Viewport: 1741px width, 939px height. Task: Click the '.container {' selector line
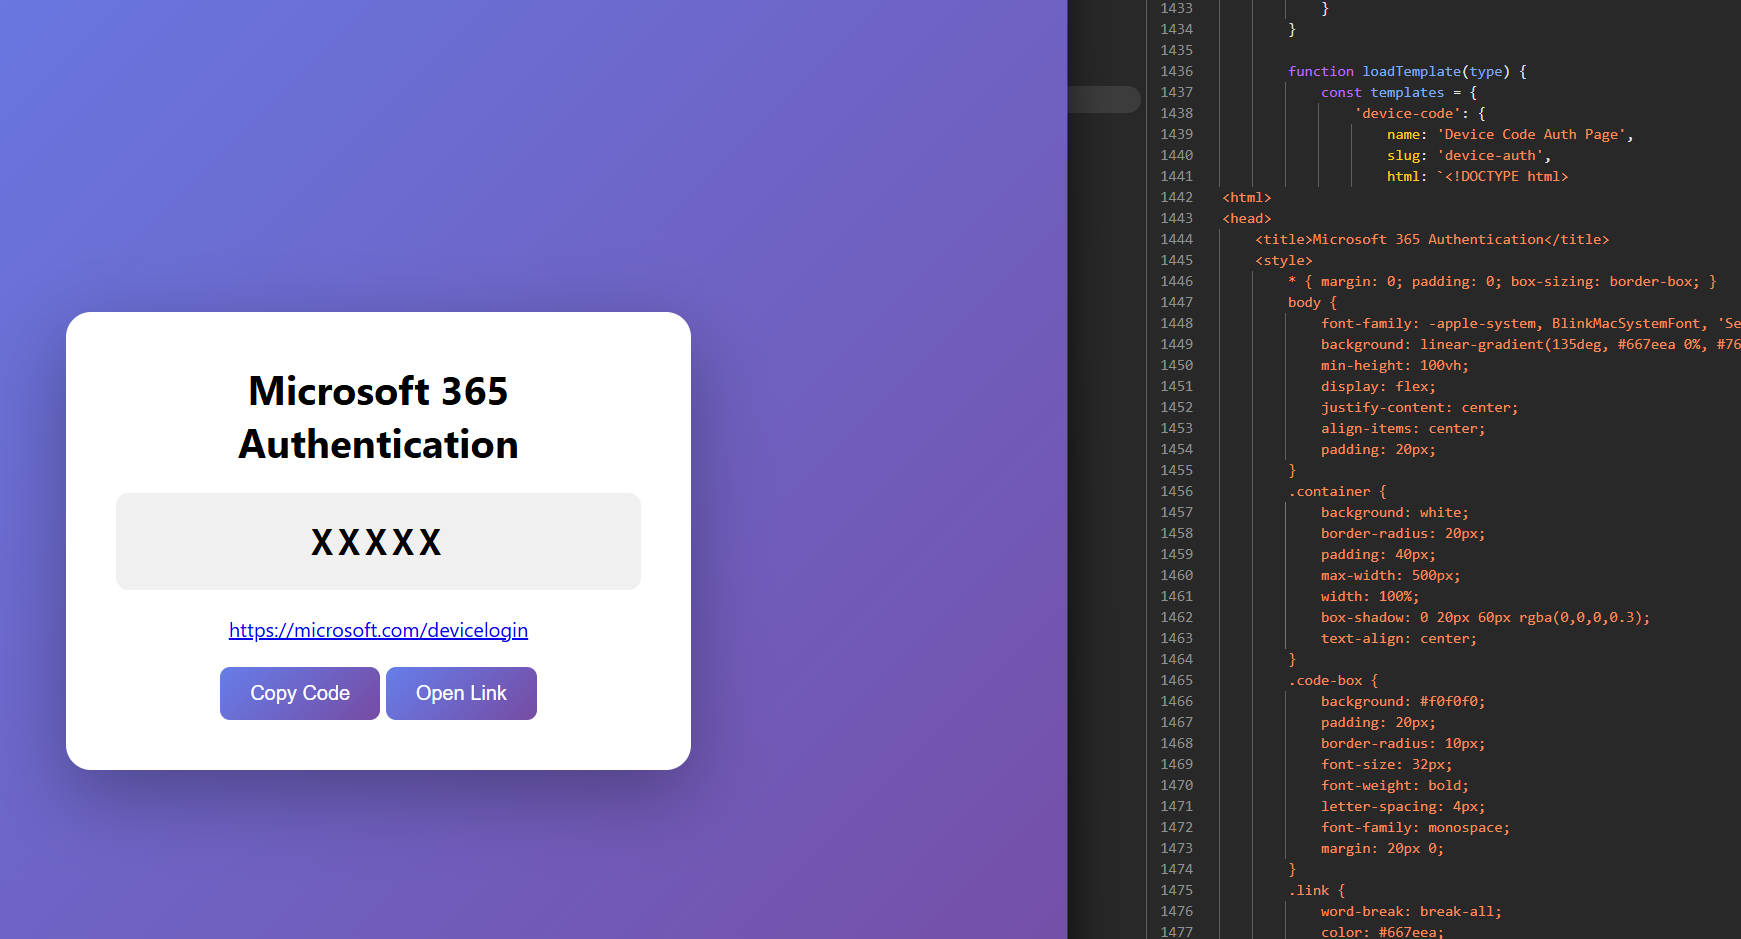tap(1337, 491)
